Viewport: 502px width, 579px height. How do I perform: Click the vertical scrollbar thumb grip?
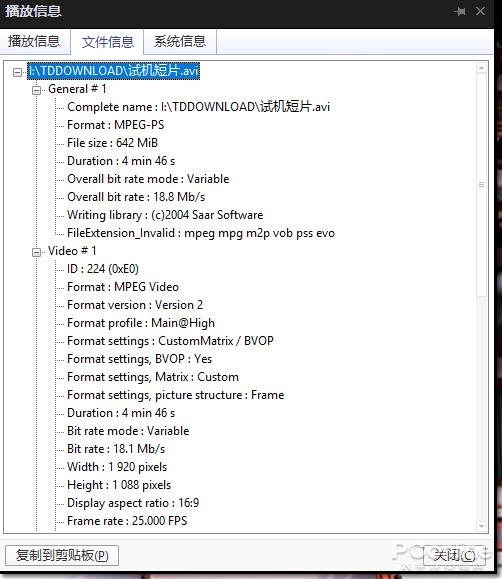point(481,185)
